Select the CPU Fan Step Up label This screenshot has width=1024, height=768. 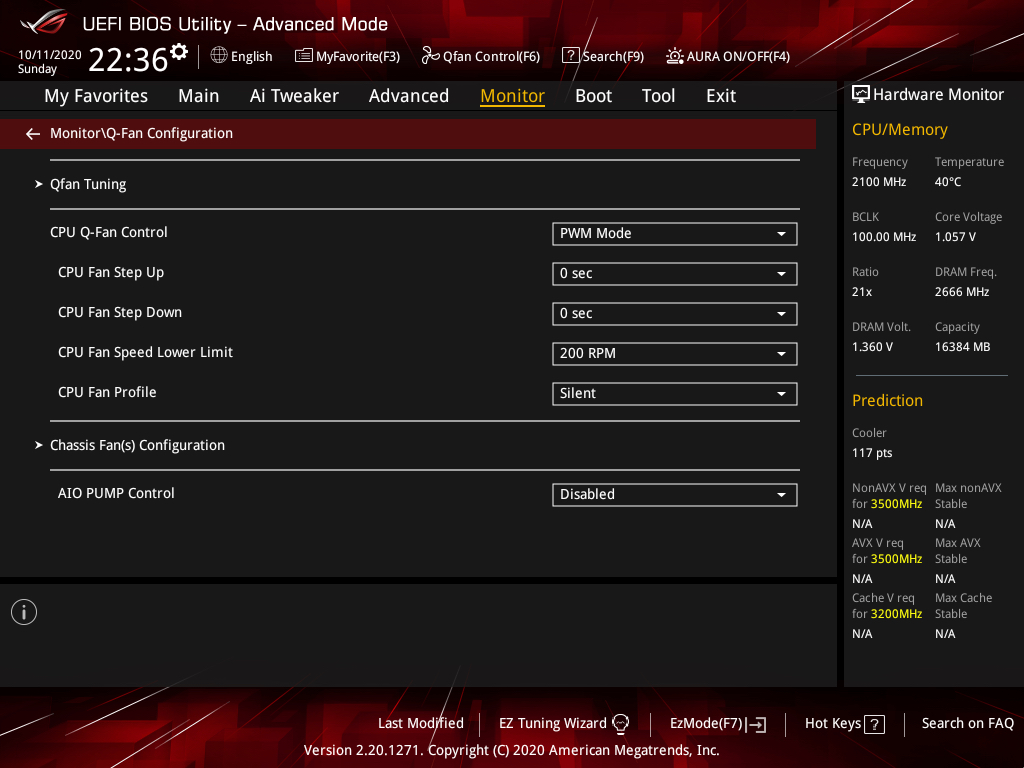111,272
